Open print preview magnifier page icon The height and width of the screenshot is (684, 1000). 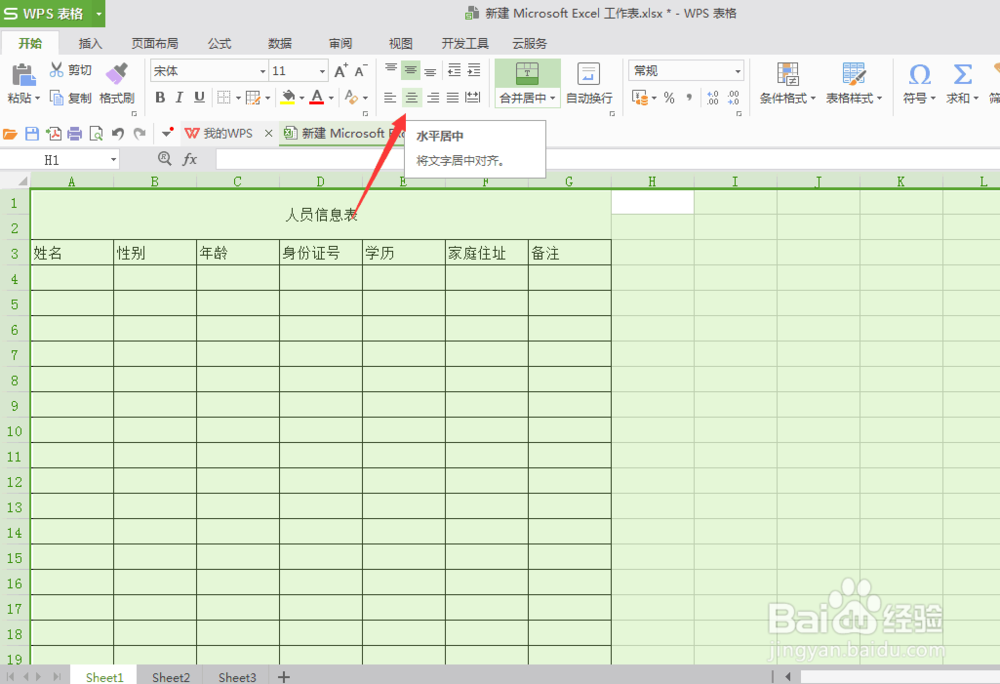[x=96, y=133]
